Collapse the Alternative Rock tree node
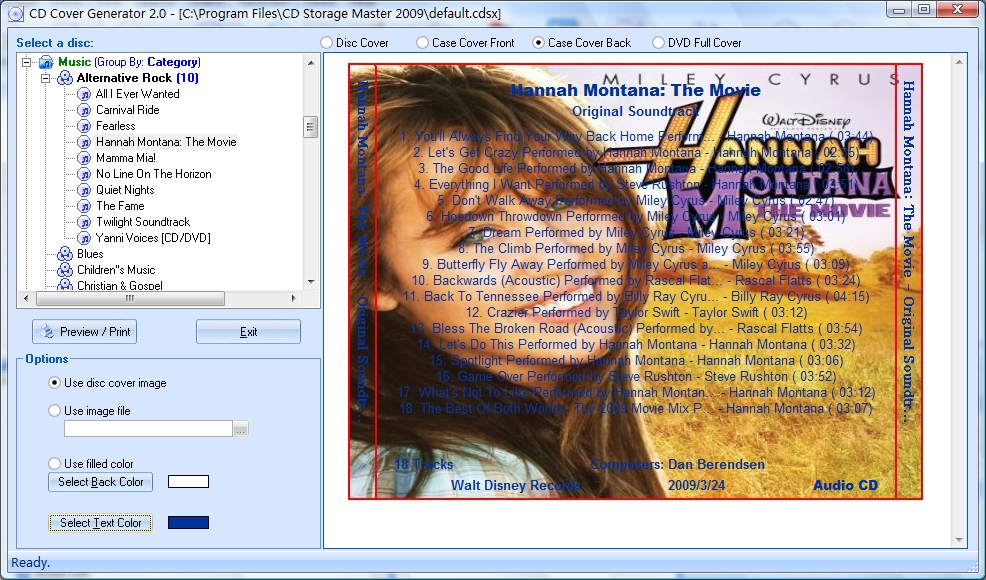Image resolution: width=986 pixels, height=580 pixels. 45,78
